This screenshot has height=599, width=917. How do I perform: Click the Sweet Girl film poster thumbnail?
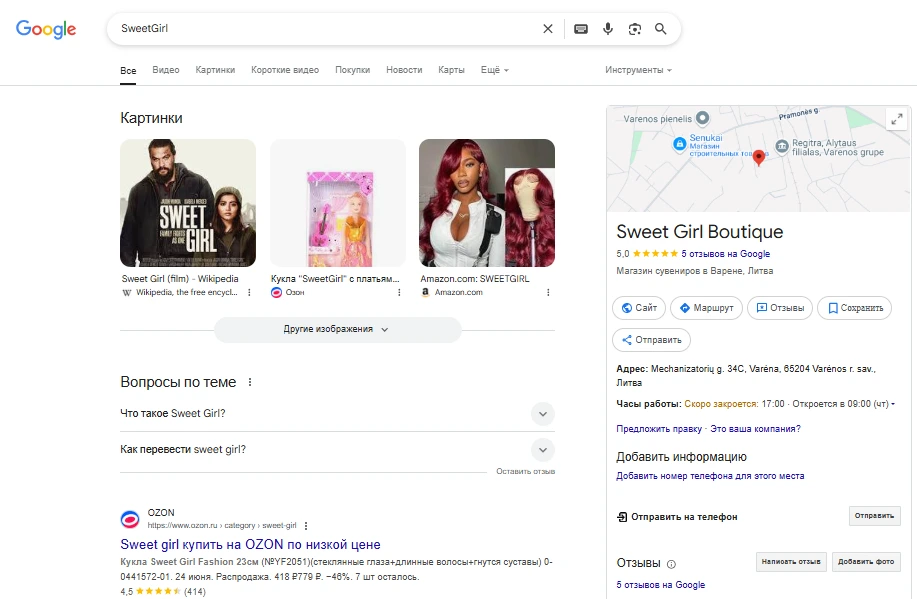pos(188,203)
